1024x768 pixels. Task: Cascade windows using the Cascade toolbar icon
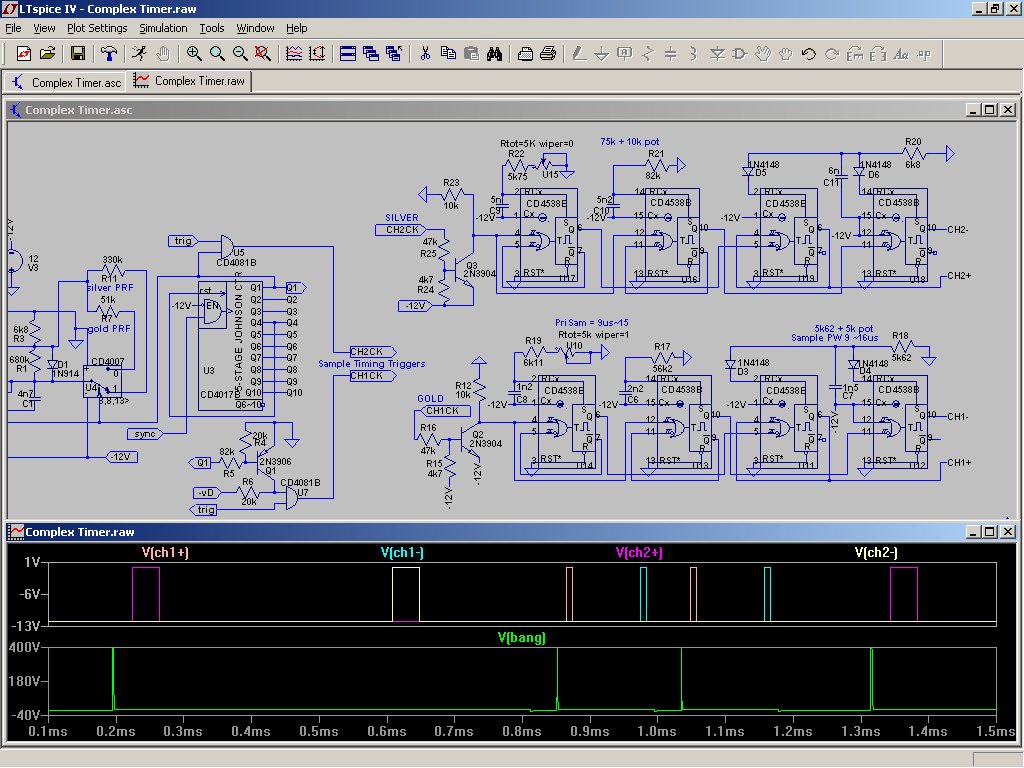tap(370, 53)
